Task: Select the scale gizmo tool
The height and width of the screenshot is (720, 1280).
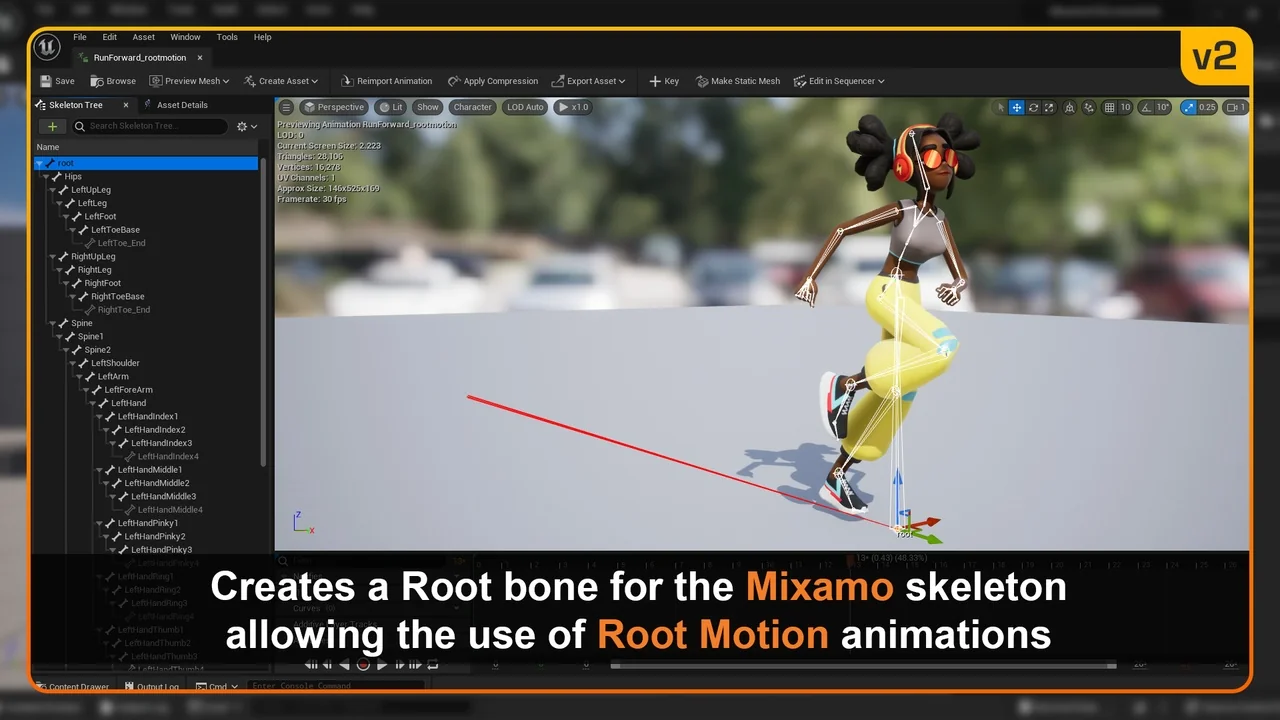Action: [1049, 107]
